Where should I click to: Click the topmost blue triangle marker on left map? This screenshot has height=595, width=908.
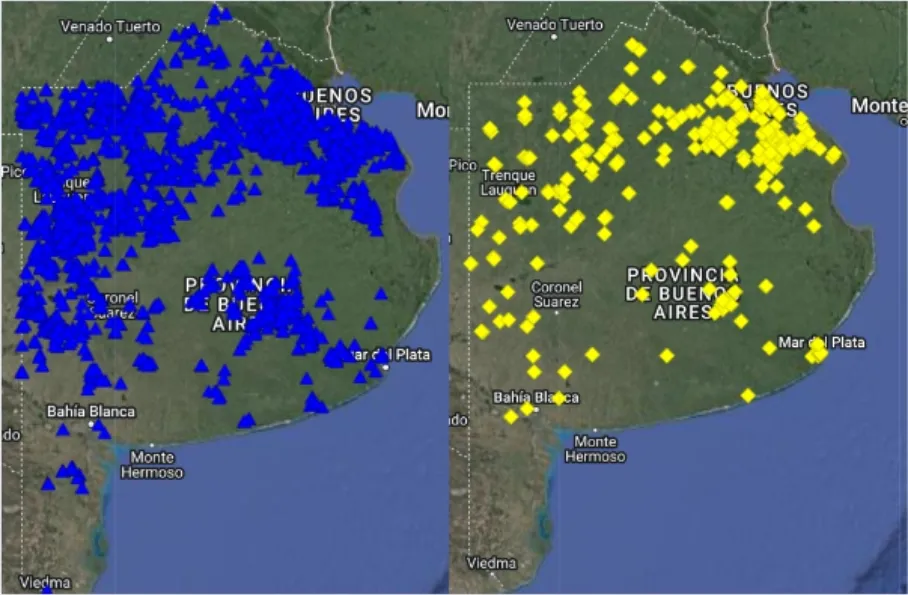(222, 12)
